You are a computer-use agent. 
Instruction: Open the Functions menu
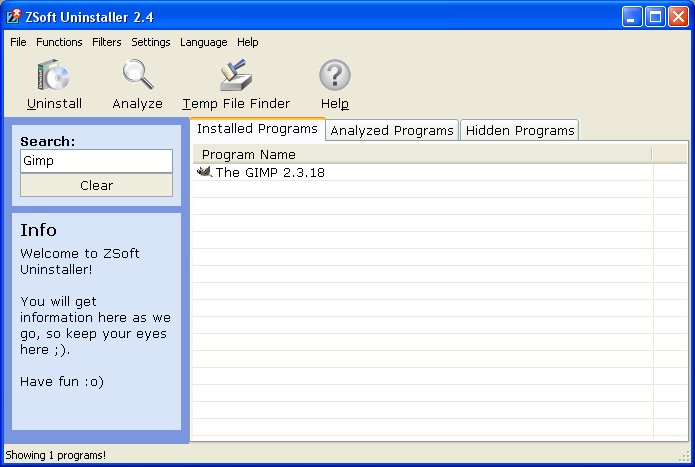coord(59,42)
